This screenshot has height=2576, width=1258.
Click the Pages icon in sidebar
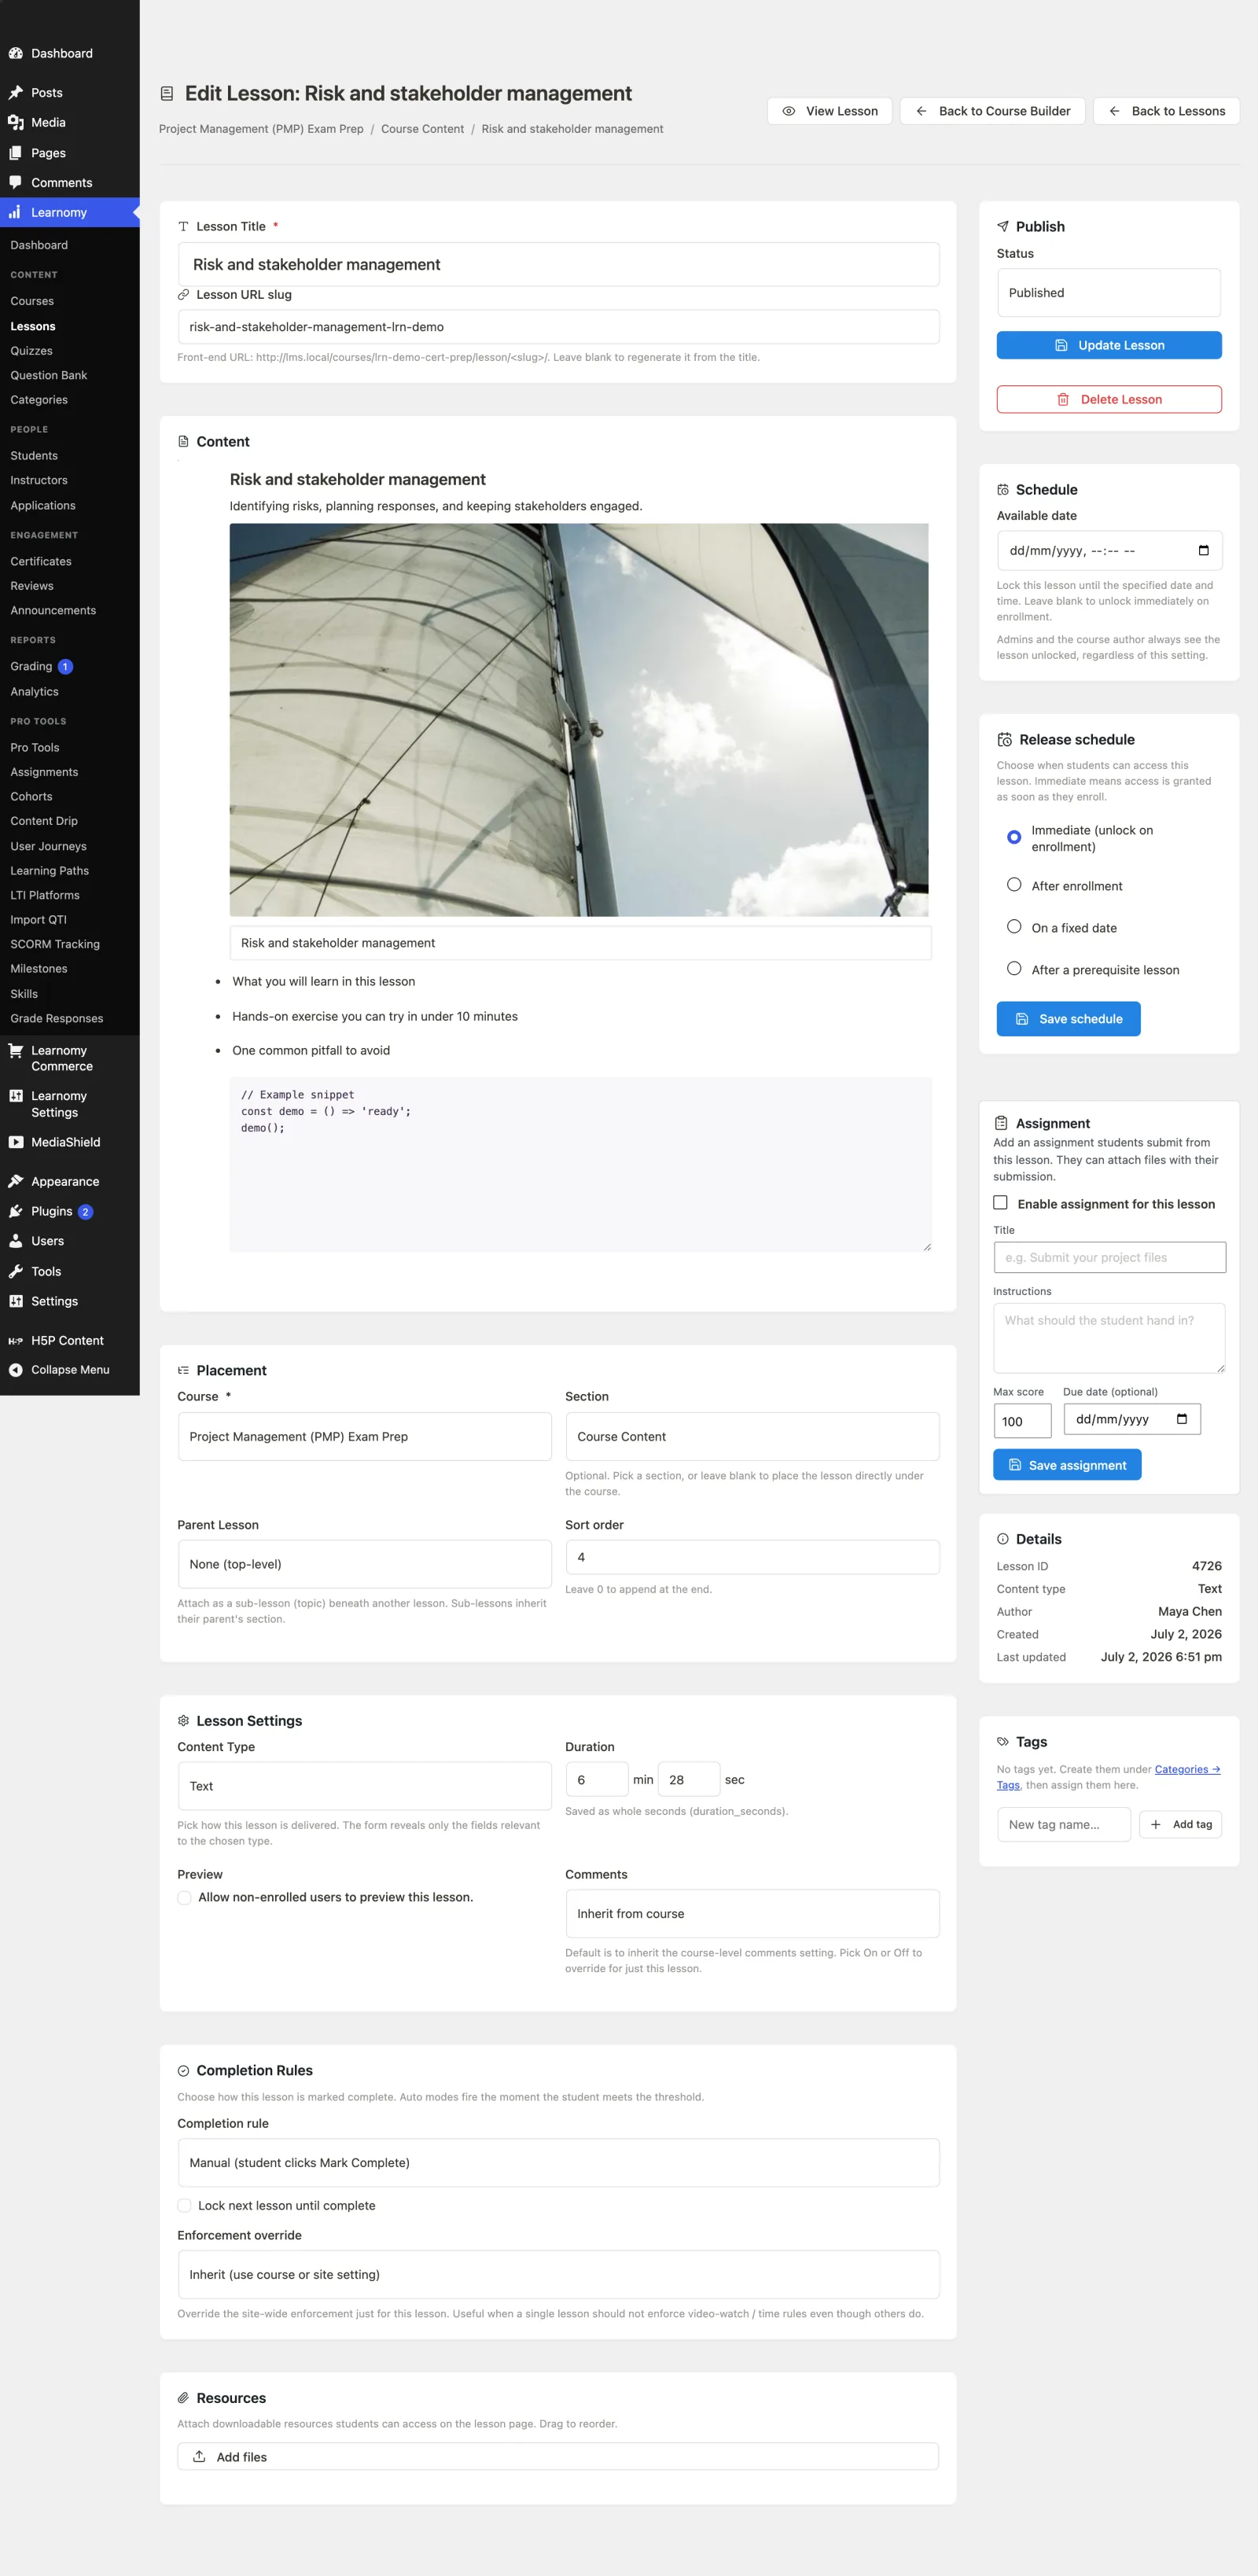coord(16,153)
